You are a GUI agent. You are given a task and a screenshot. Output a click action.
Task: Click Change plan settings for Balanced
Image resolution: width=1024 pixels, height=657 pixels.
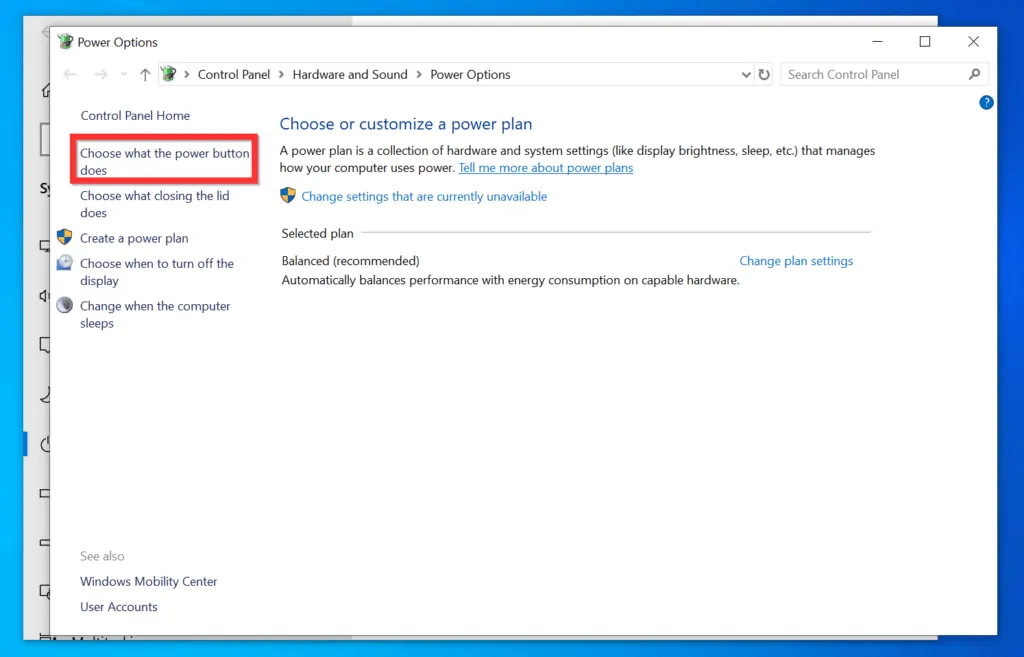[x=796, y=261]
